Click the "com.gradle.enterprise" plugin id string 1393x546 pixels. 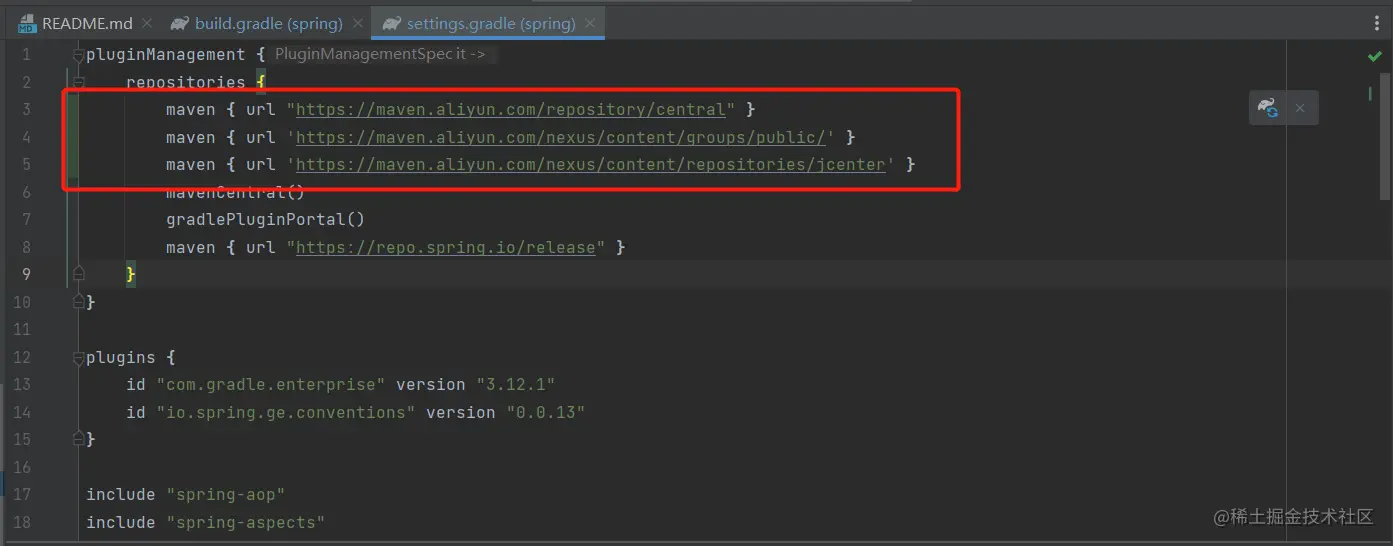click(x=270, y=385)
